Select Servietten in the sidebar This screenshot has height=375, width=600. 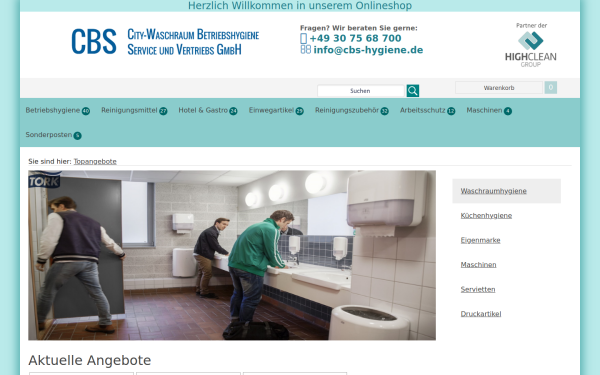tap(478, 289)
